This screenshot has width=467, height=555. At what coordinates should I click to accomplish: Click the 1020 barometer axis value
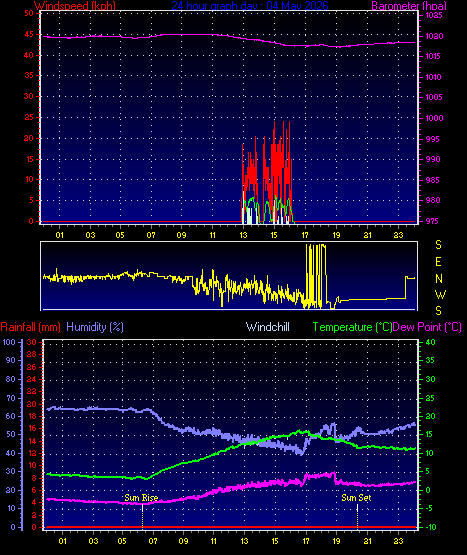coord(434,36)
